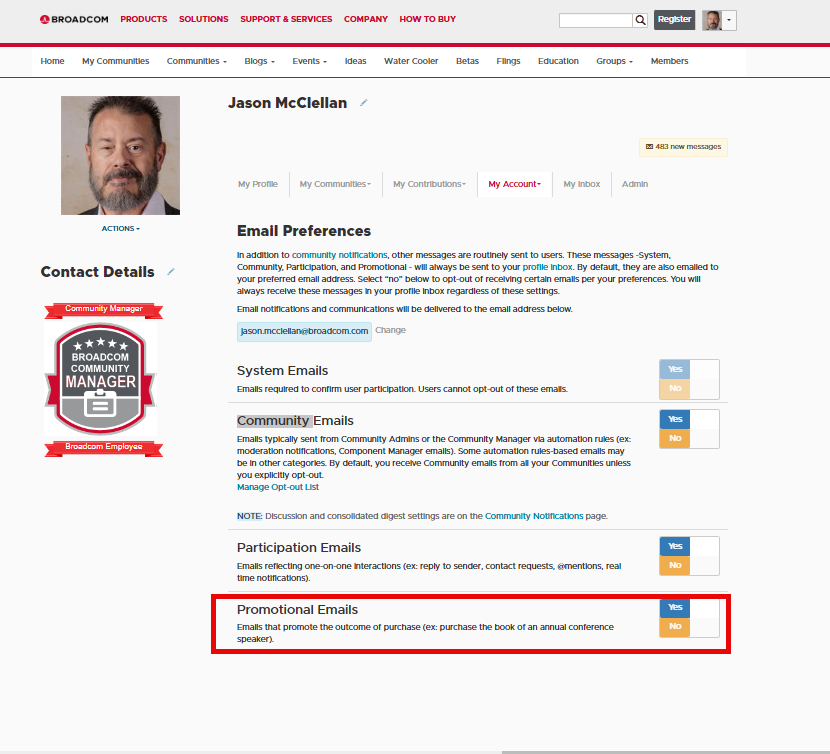This screenshot has width=830, height=754.
Task: Open the HOW TO BUY menu
Action: pyautogui.click(x=428, y=19)
